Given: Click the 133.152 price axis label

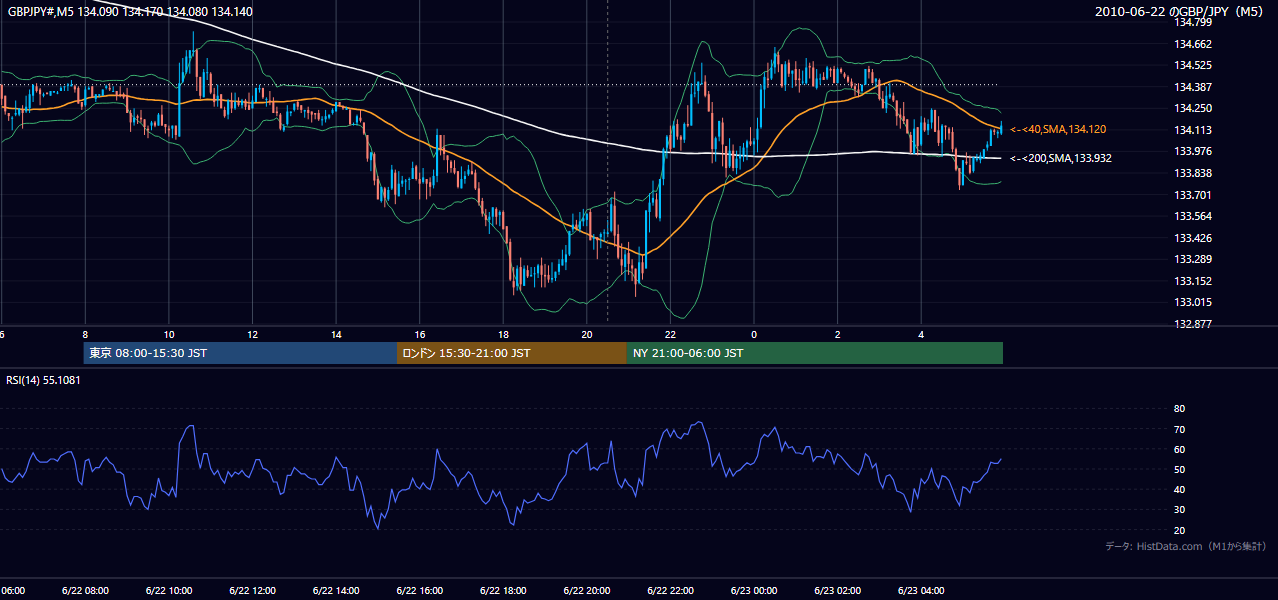Looking at the screenshot, I should pos(1191,281).
